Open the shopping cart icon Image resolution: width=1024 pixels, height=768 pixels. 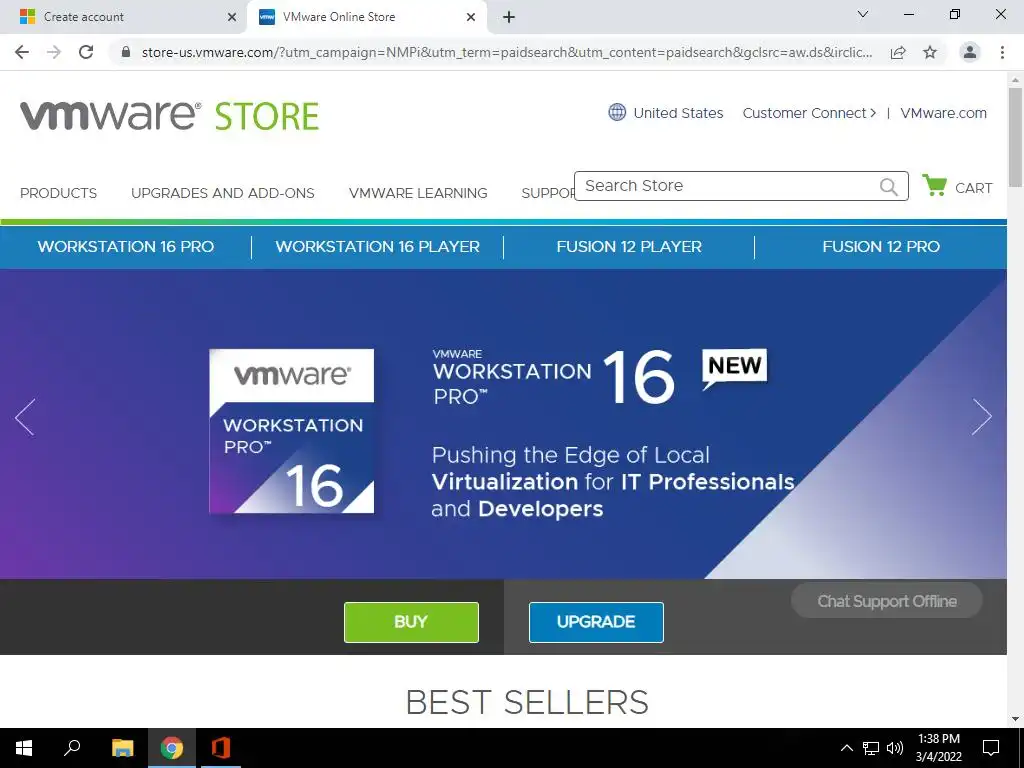pyautogui.click(x=935, y=185)
